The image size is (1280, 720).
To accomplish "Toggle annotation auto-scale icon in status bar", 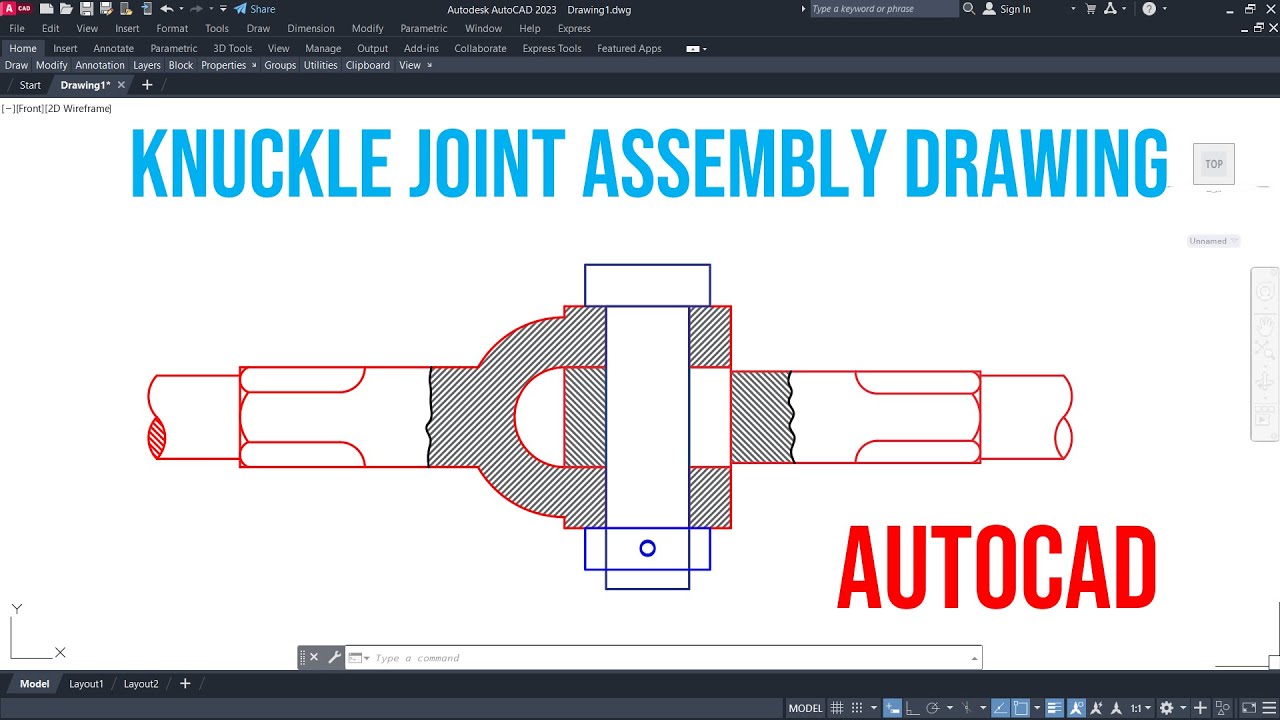I will (1096, 708).
